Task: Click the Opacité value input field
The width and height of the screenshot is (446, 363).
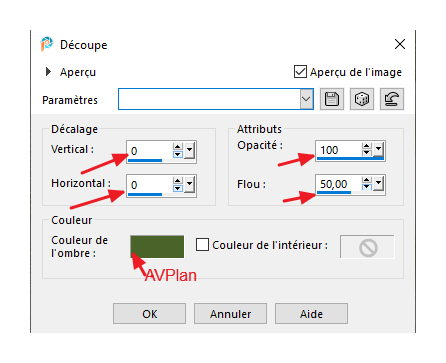Action: tap(338, 150)
